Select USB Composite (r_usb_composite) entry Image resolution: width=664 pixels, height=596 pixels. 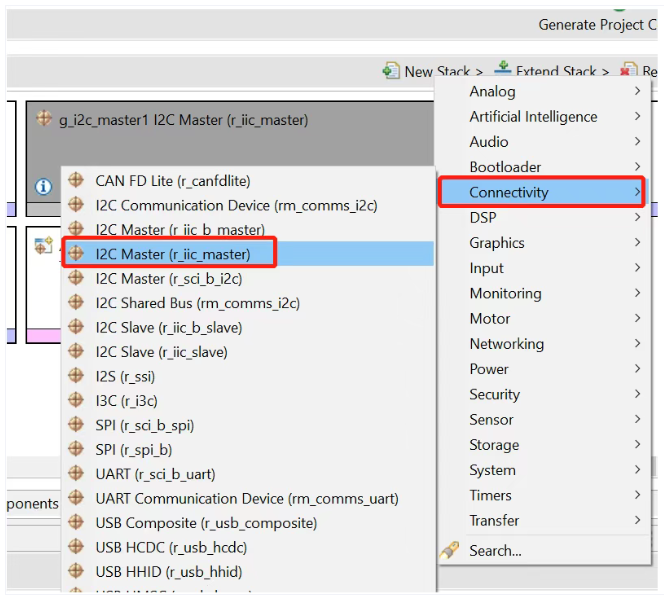click(248, 523)
